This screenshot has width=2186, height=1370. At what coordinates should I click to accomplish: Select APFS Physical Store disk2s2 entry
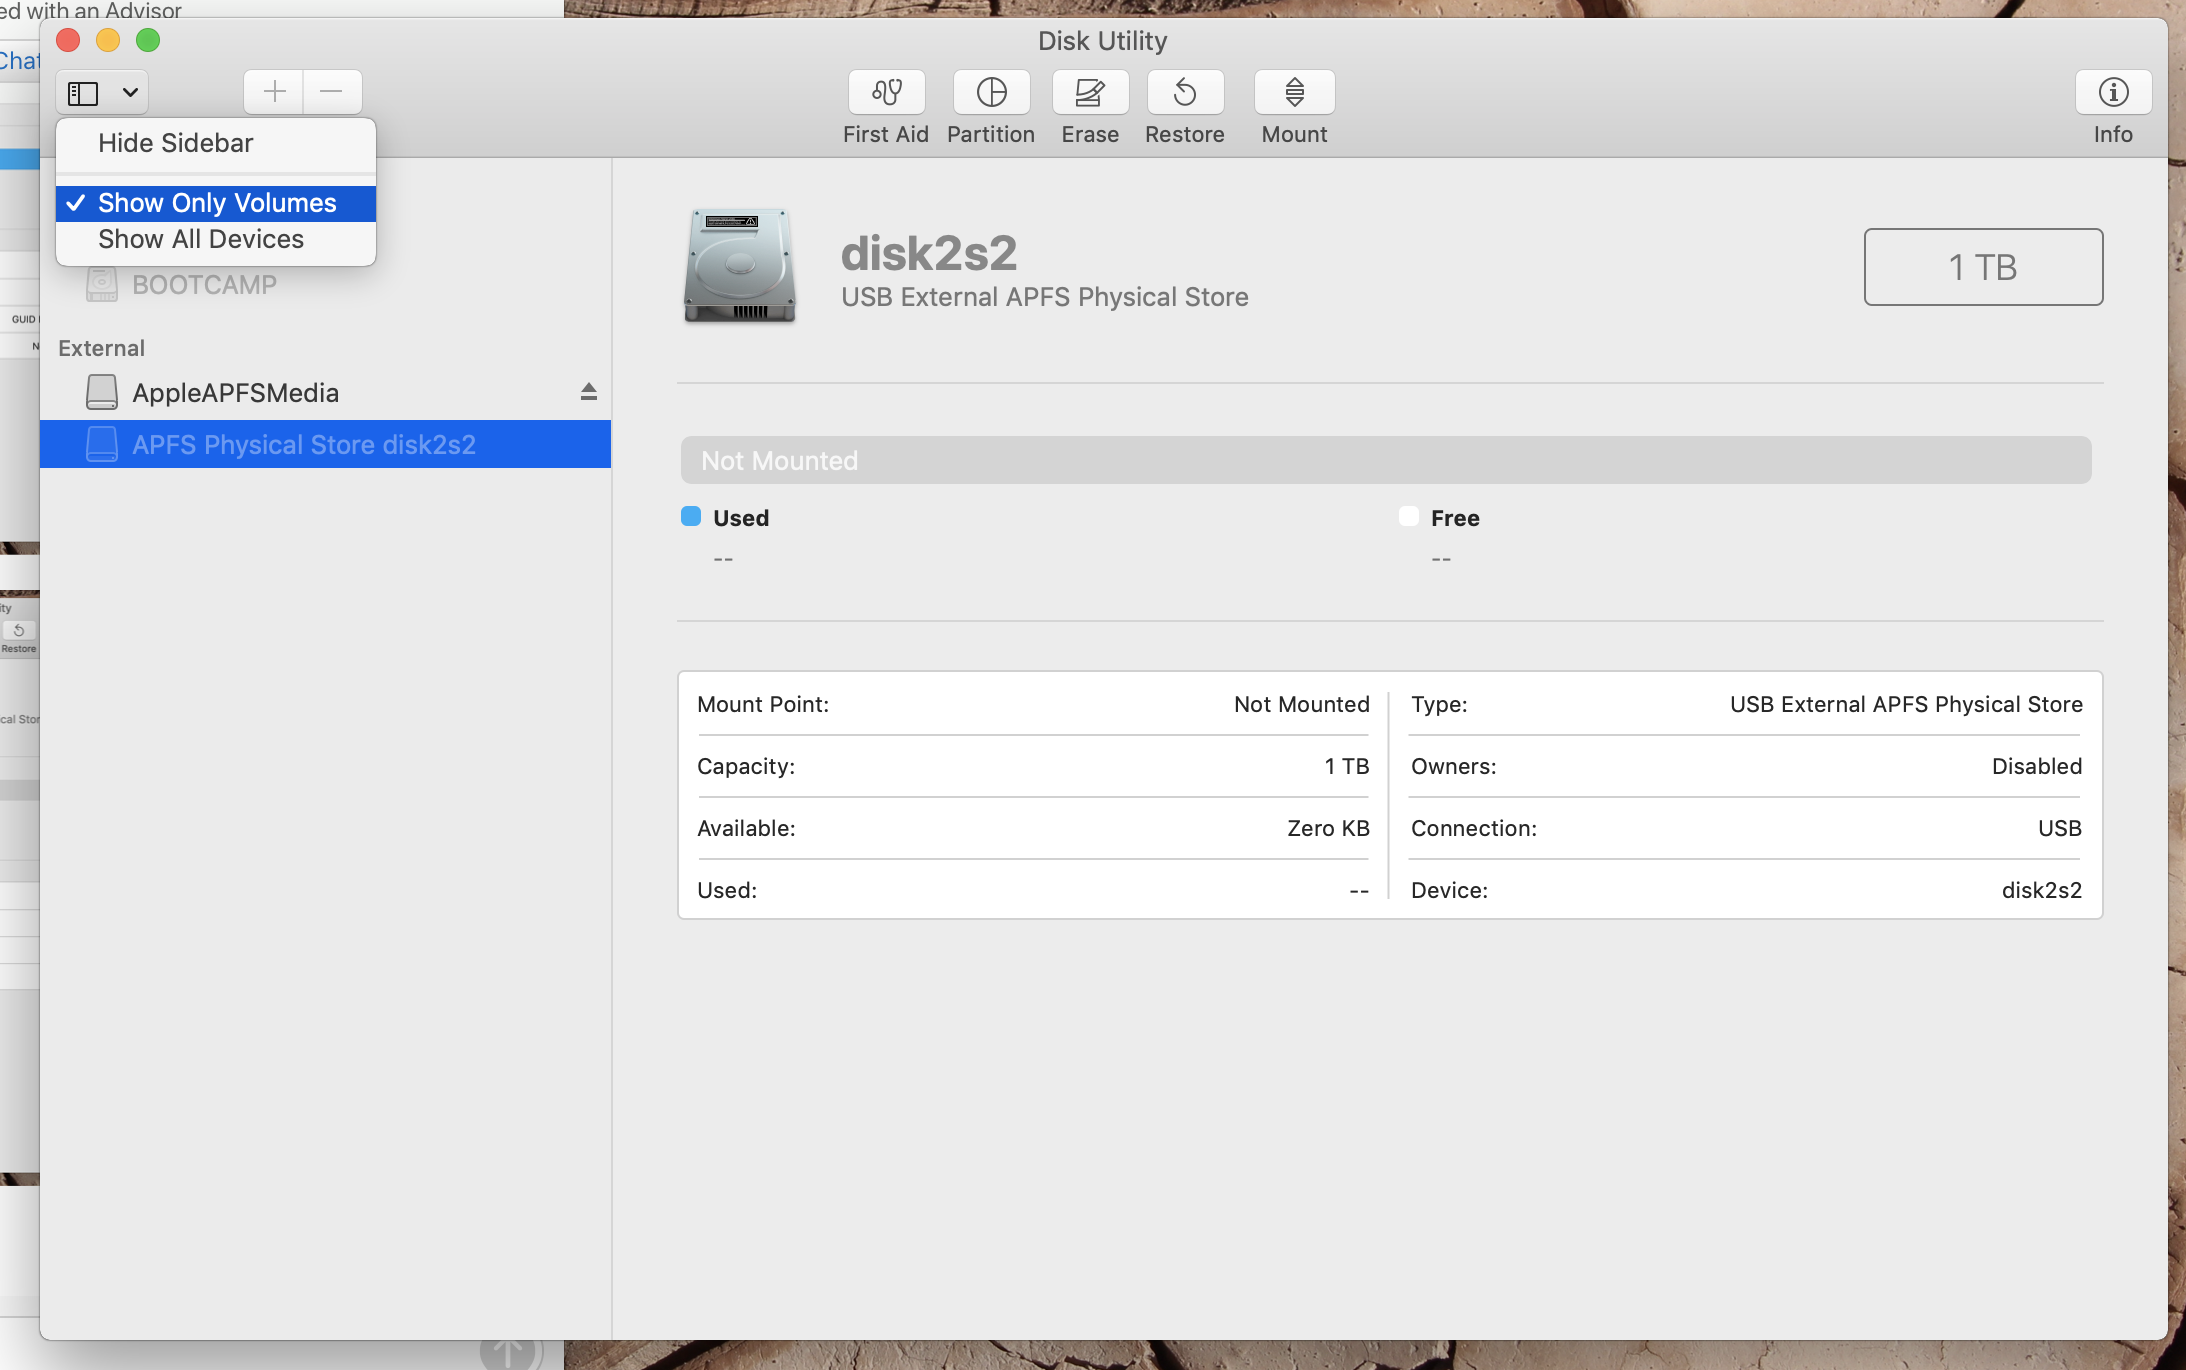pyautogui.click(x=303, y=445)
